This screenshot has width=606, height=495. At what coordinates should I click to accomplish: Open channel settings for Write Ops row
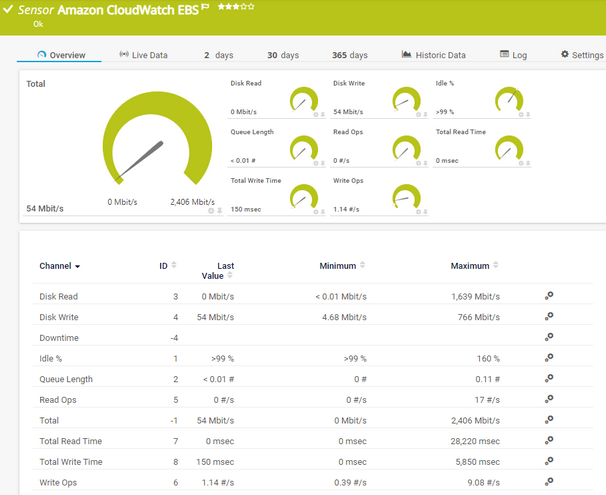(549, 482)
